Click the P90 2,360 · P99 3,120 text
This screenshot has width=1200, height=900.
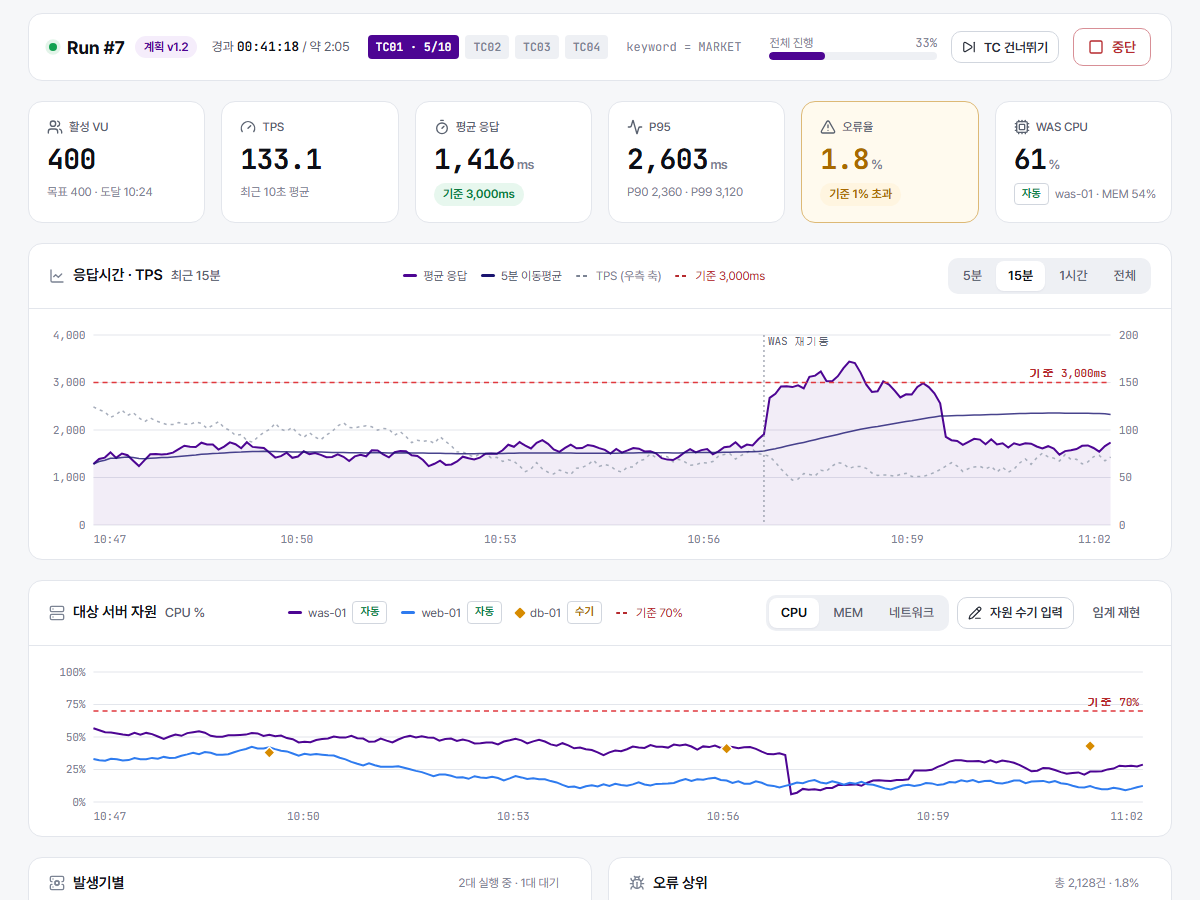tap(685, 192)
